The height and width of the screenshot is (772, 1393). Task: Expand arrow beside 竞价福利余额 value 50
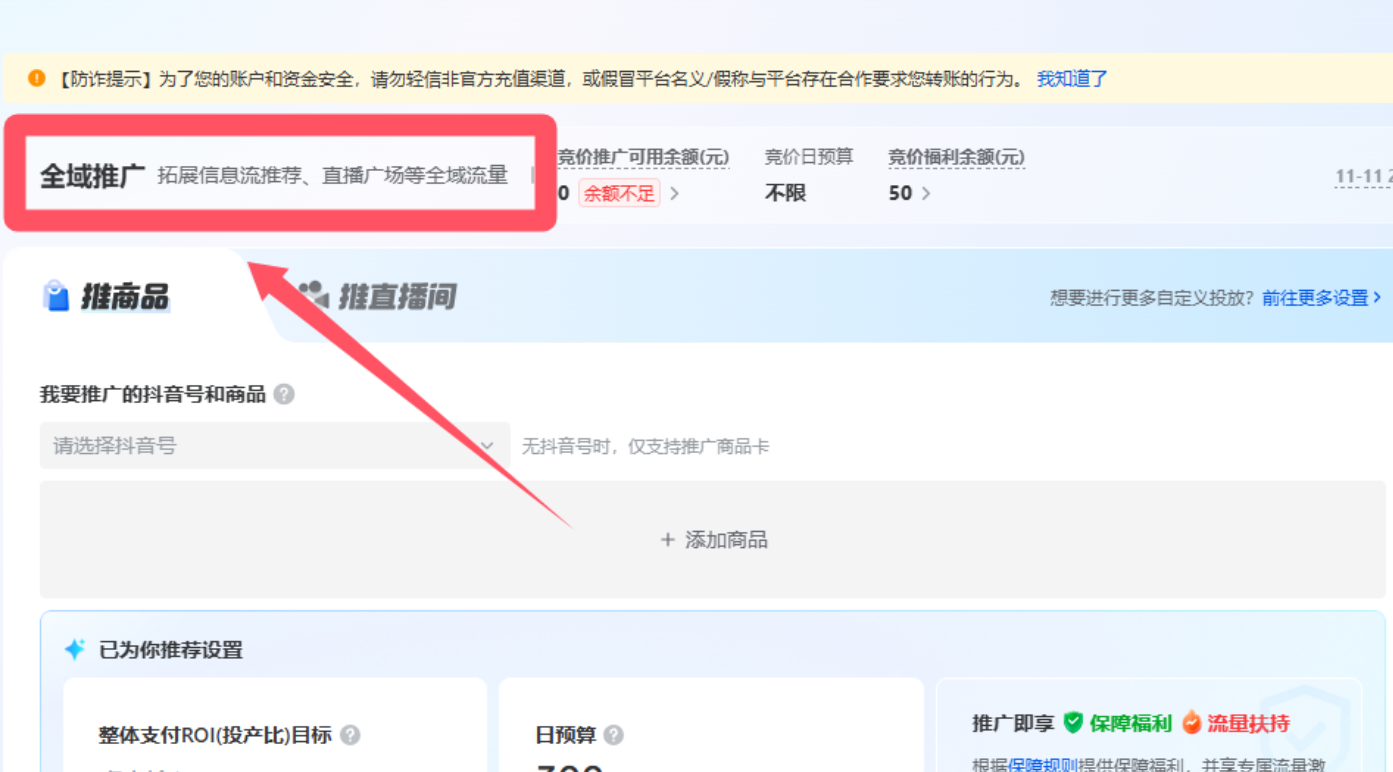(x=926, y=194)
